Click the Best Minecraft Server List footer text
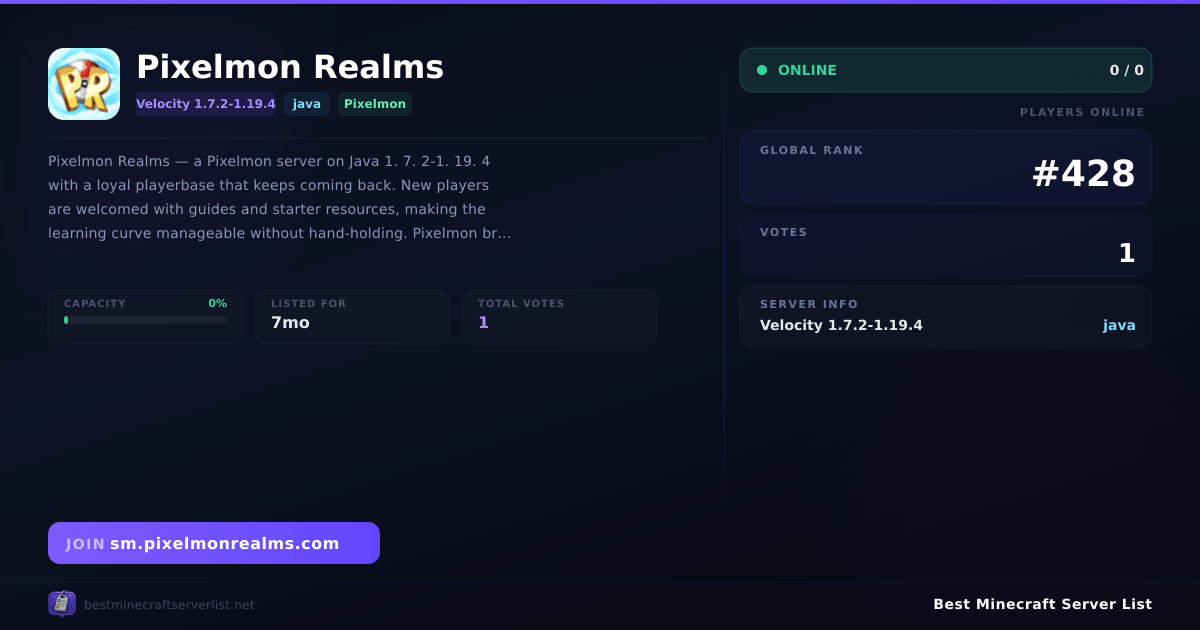This screenshot has width=1200, height=630. point(1042,604)
